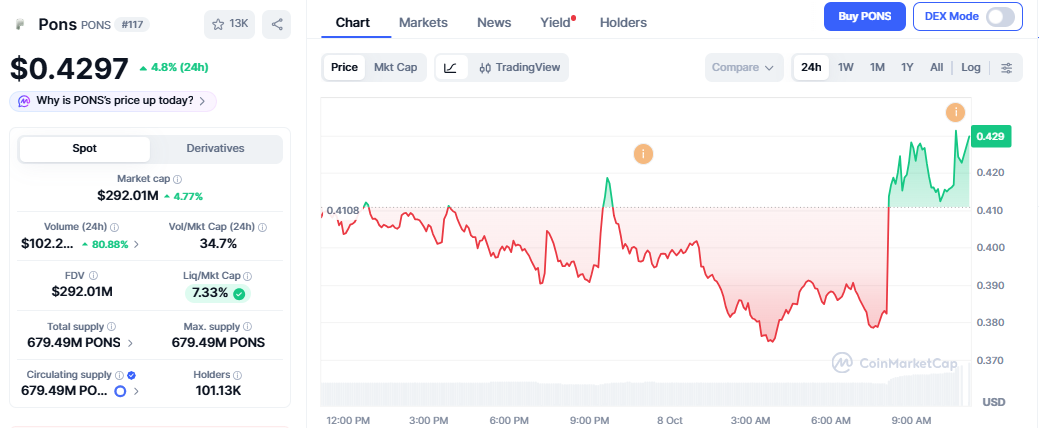
Task: Open the share icon next to watchlist
Action: pyautogui.click(x=277, y=25)
